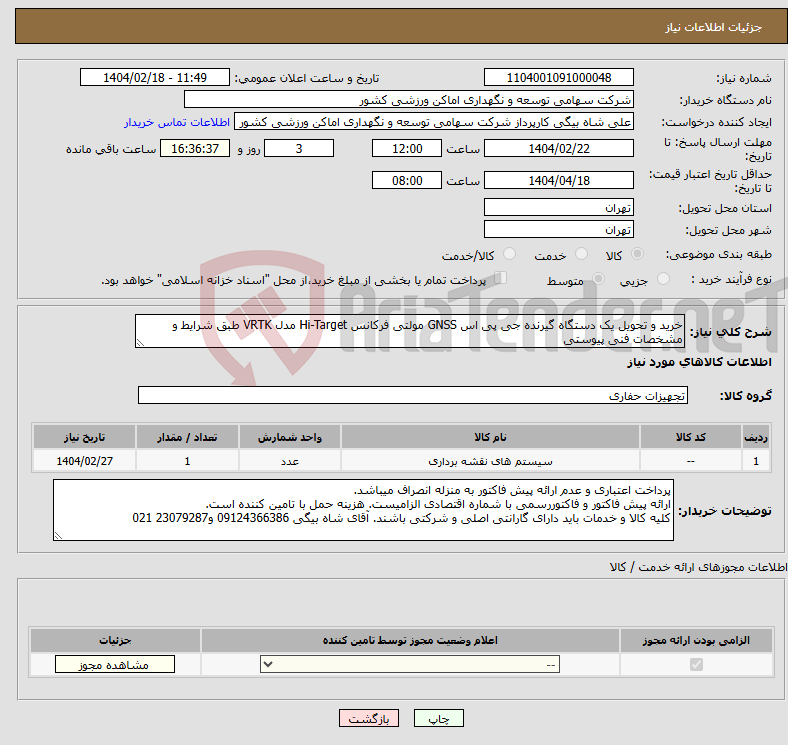Click the description textarea resize handle
The width and height of the screenshot is (788, 745).
pyautogui.click(x=140, y=343)
